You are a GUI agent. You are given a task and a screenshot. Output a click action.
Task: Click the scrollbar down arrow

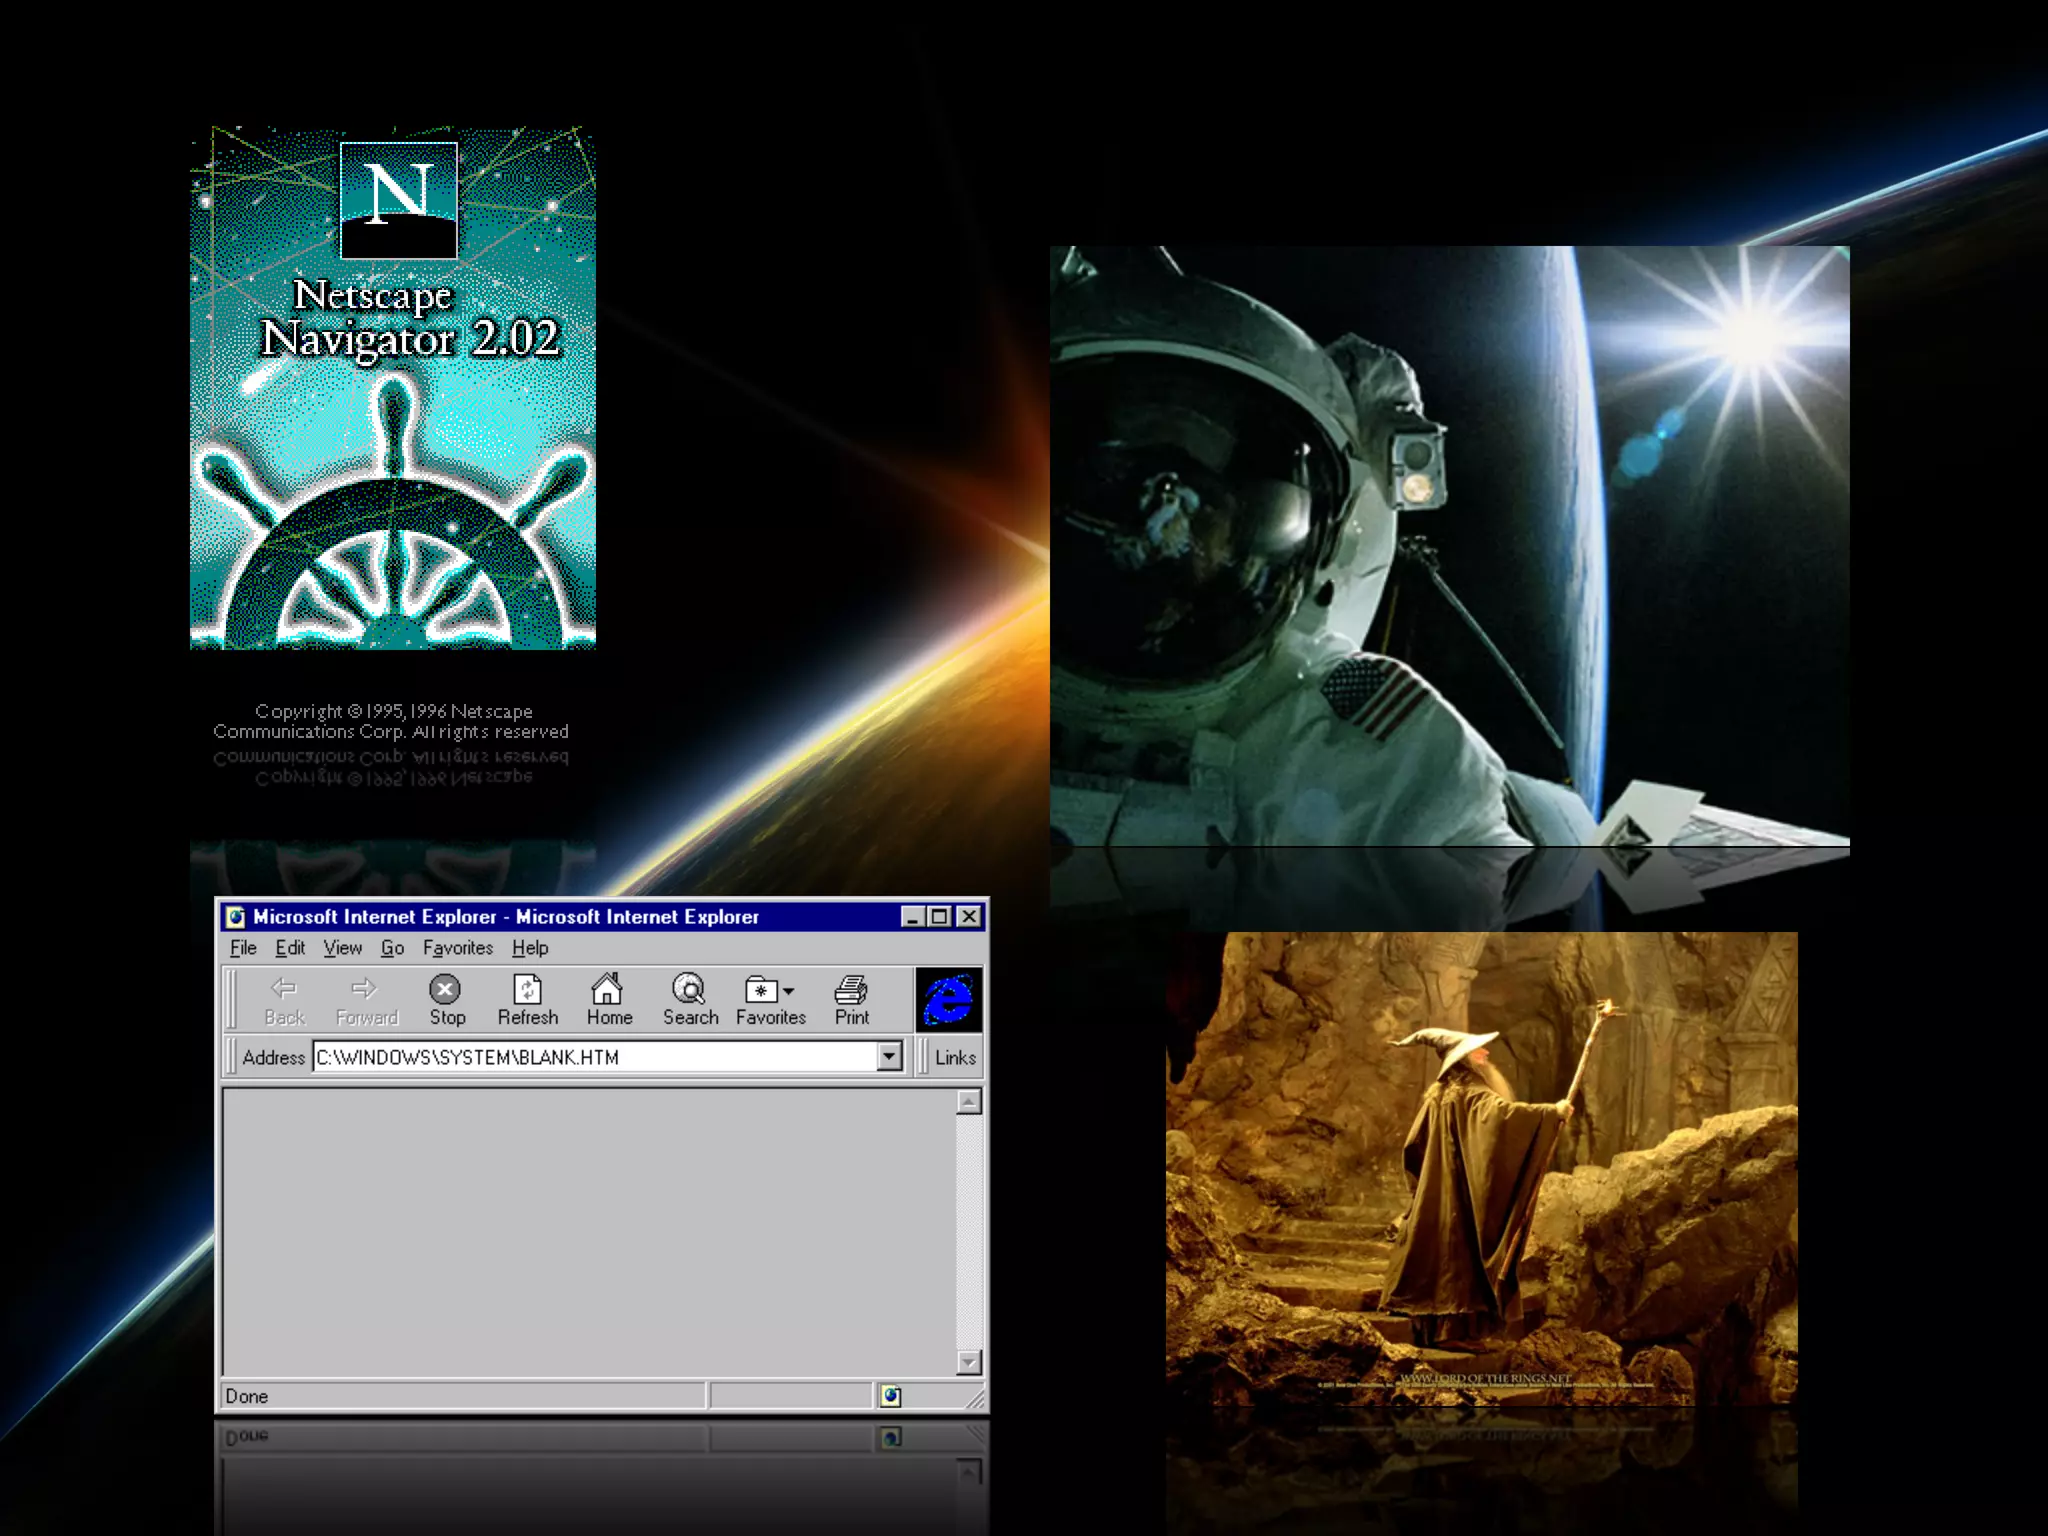[968, 1362]
